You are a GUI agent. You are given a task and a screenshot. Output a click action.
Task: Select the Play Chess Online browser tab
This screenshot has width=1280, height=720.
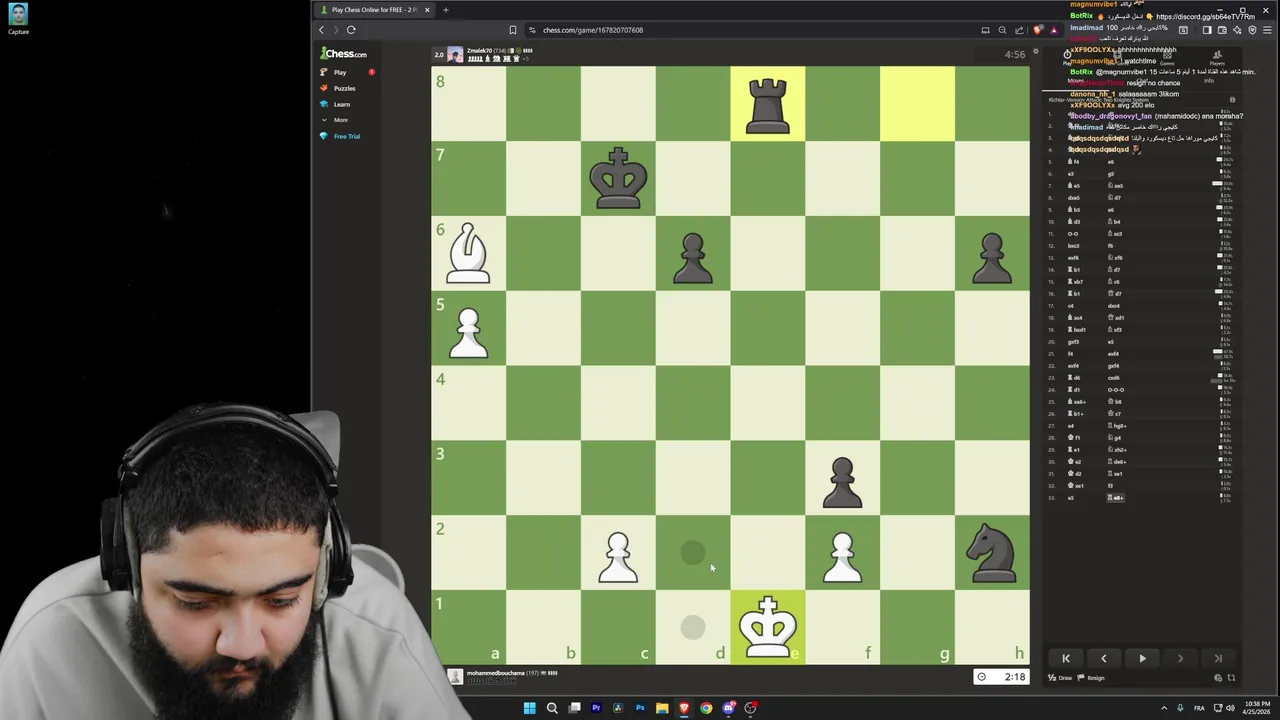point(374,10)
